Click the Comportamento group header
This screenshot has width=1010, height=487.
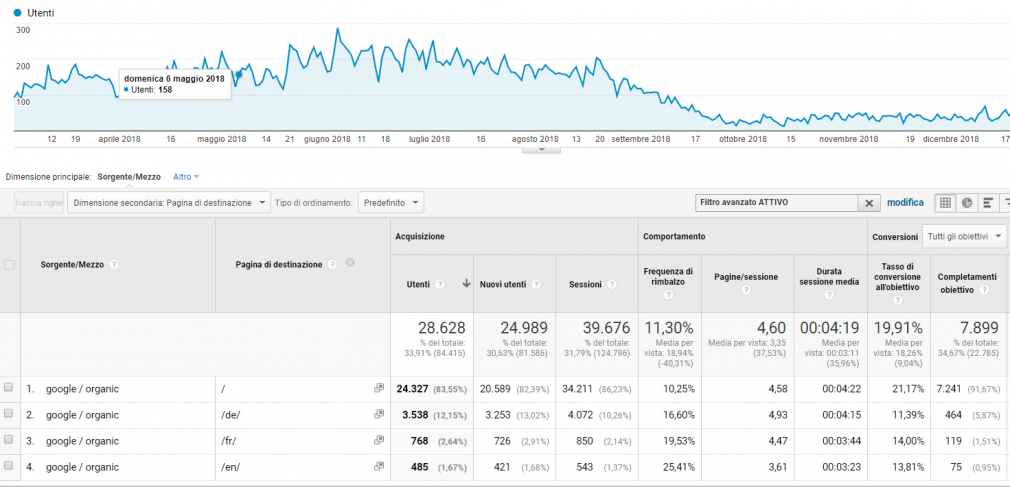click(674, 236)
